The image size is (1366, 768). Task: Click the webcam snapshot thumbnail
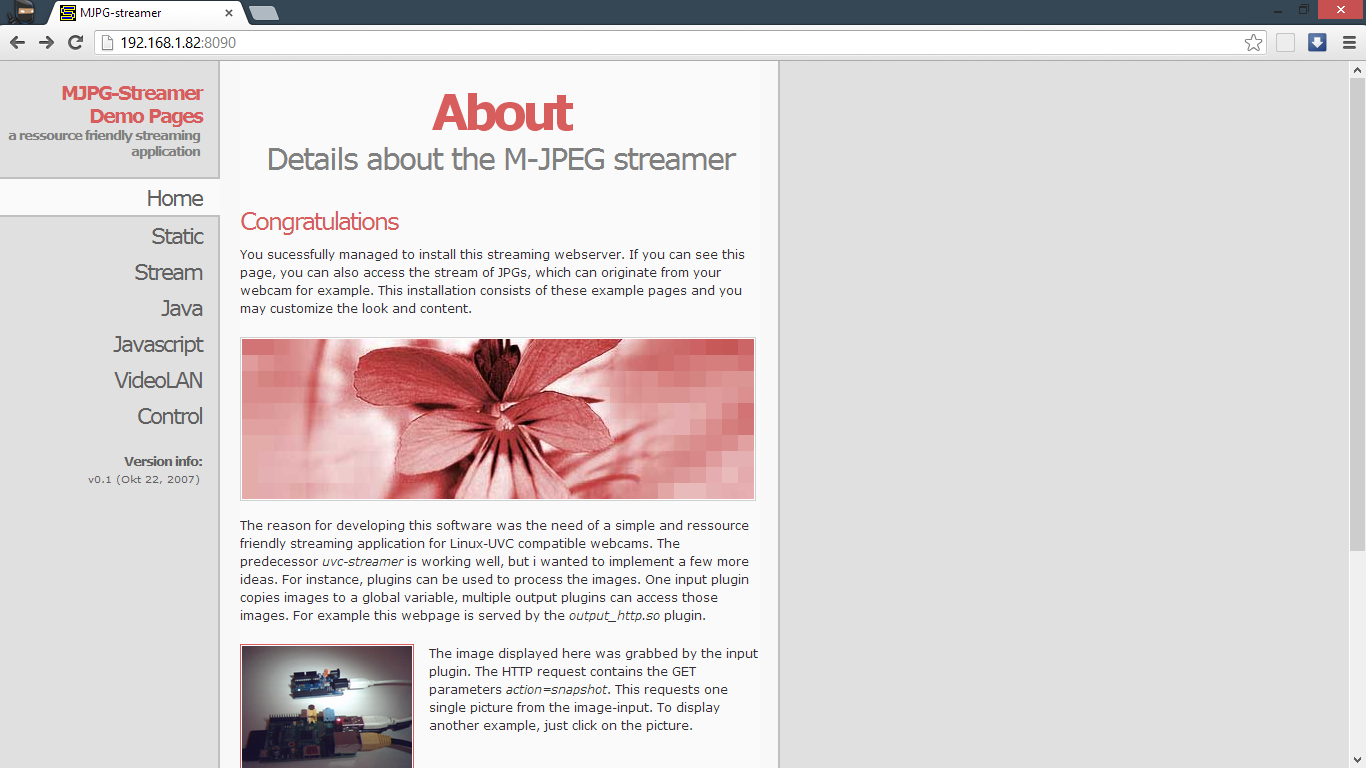tap(327, 706)
